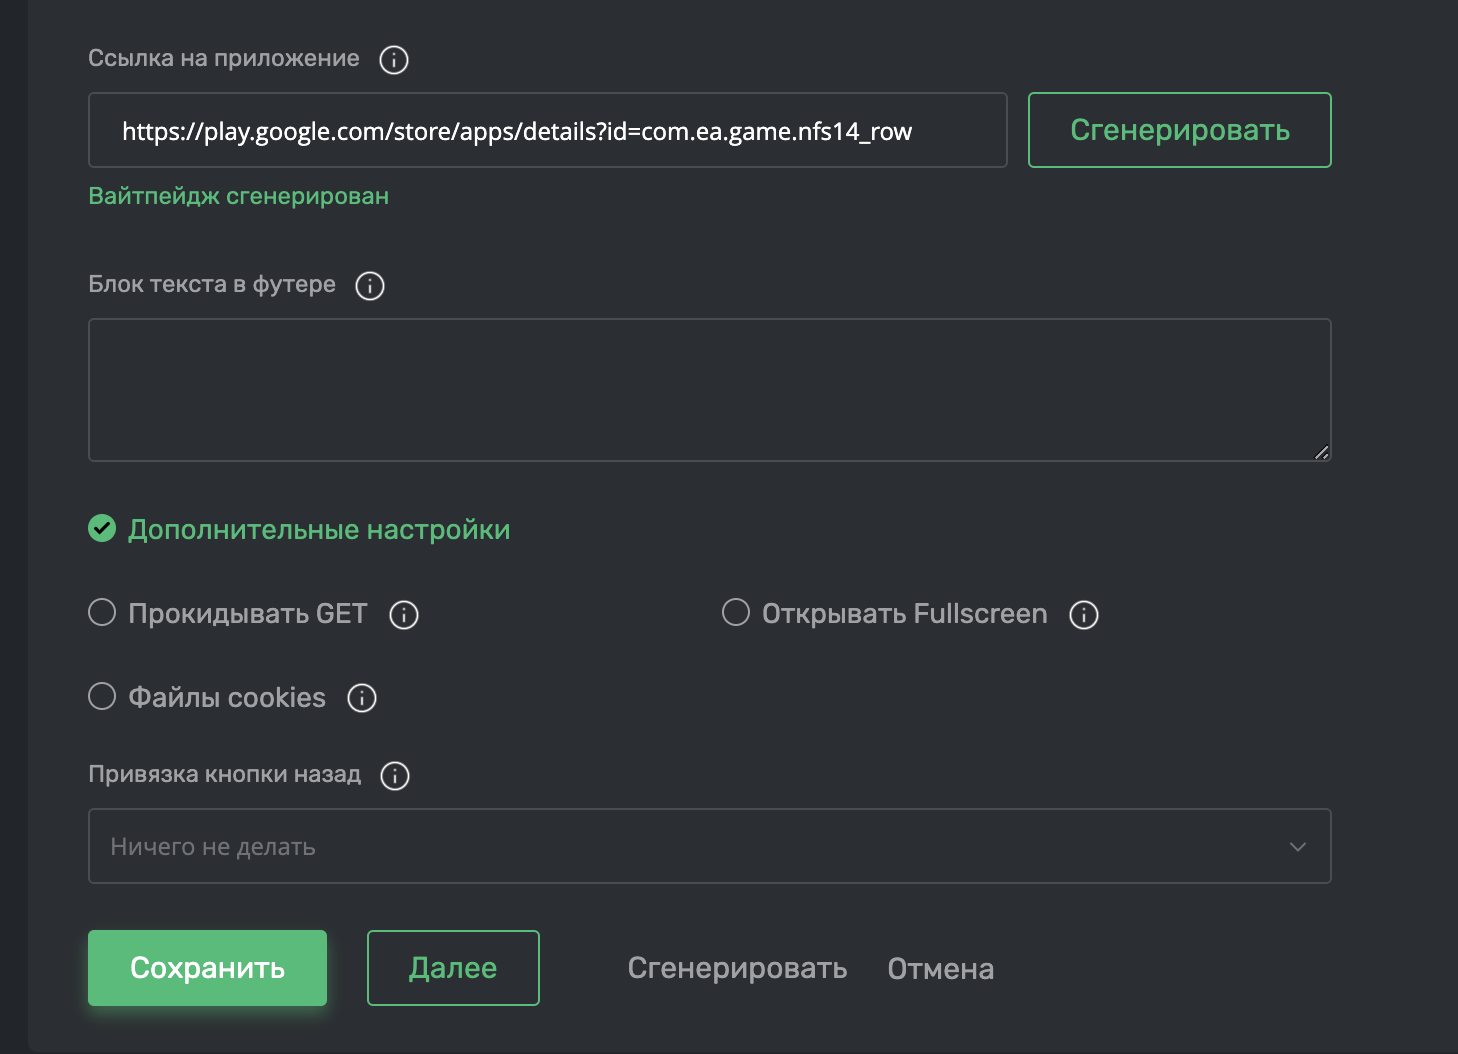
Task: Click the Блок текста в футере label
Action: (x=212, y=285)
